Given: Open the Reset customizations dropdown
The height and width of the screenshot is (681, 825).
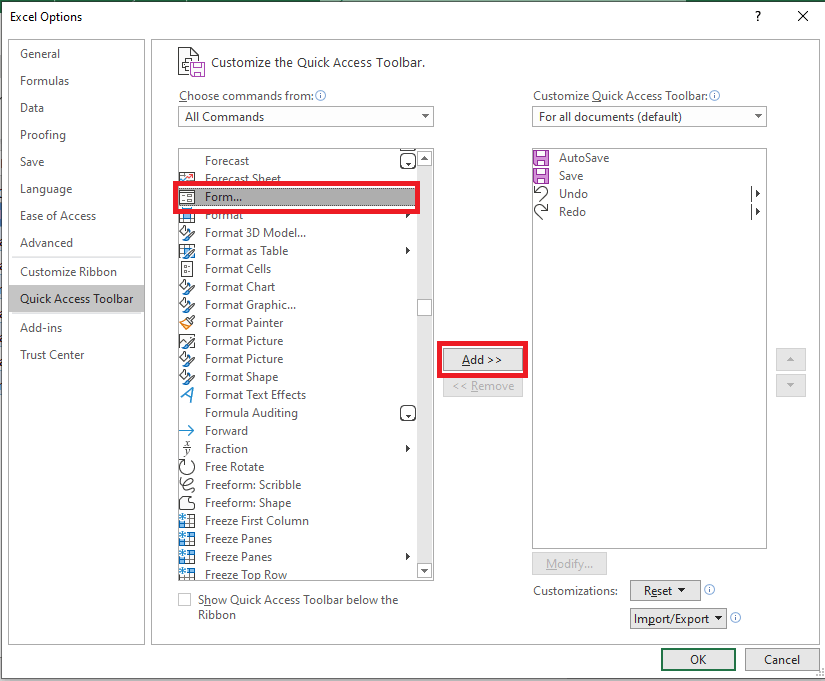Looking at the screenshot, I should [665, 590].
